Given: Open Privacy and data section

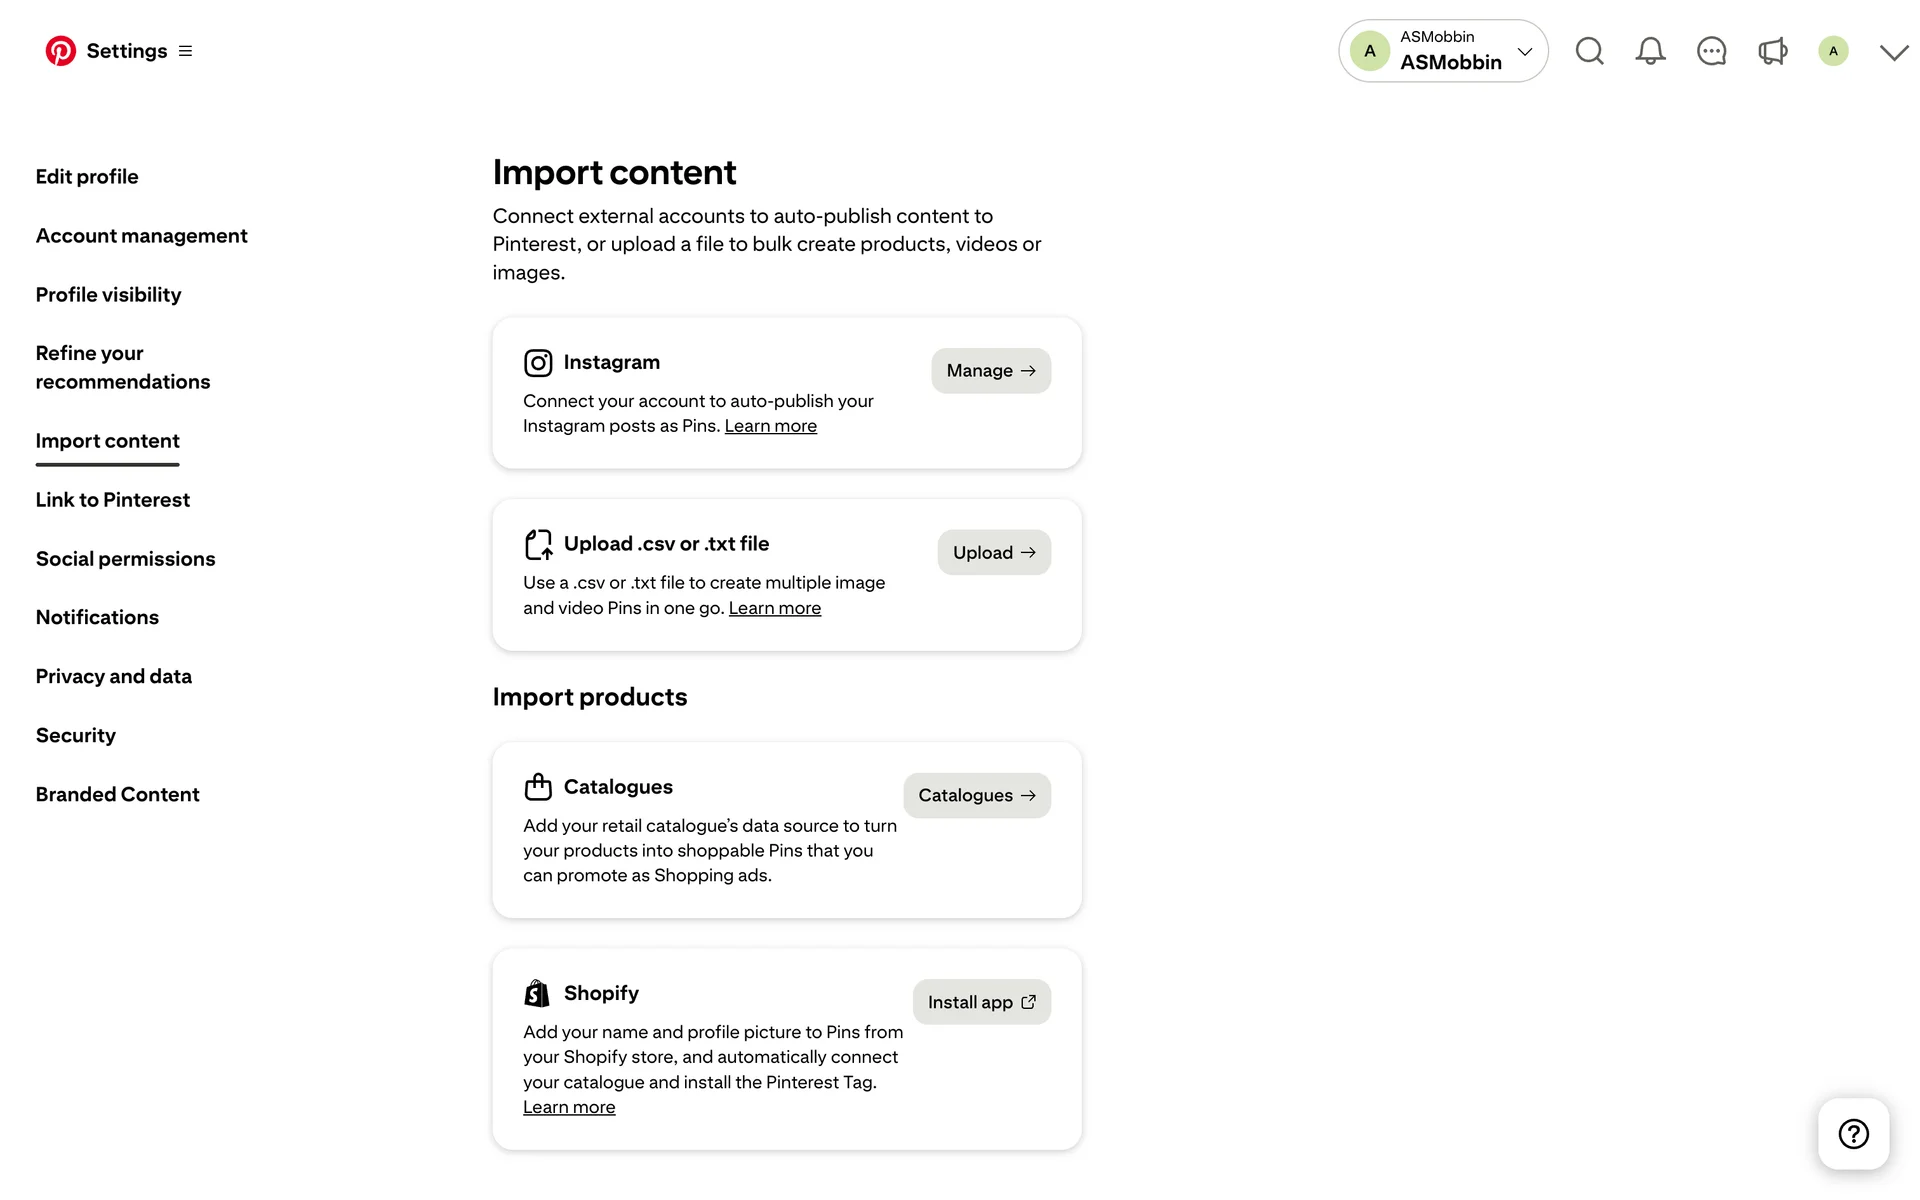Looking at the screenshot, I should 114,677.
